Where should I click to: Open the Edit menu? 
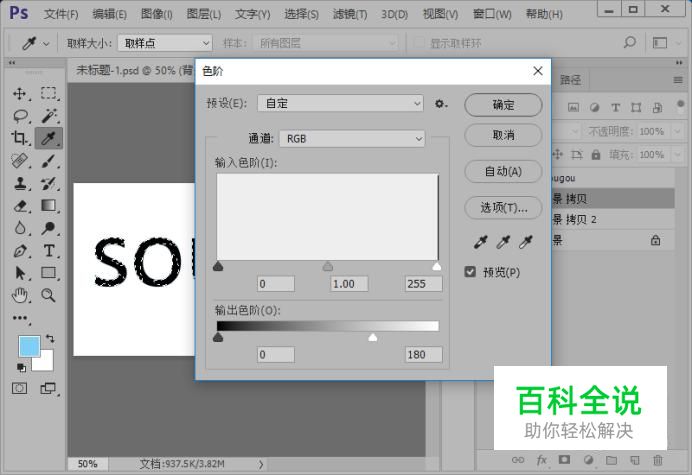(109, 14)
